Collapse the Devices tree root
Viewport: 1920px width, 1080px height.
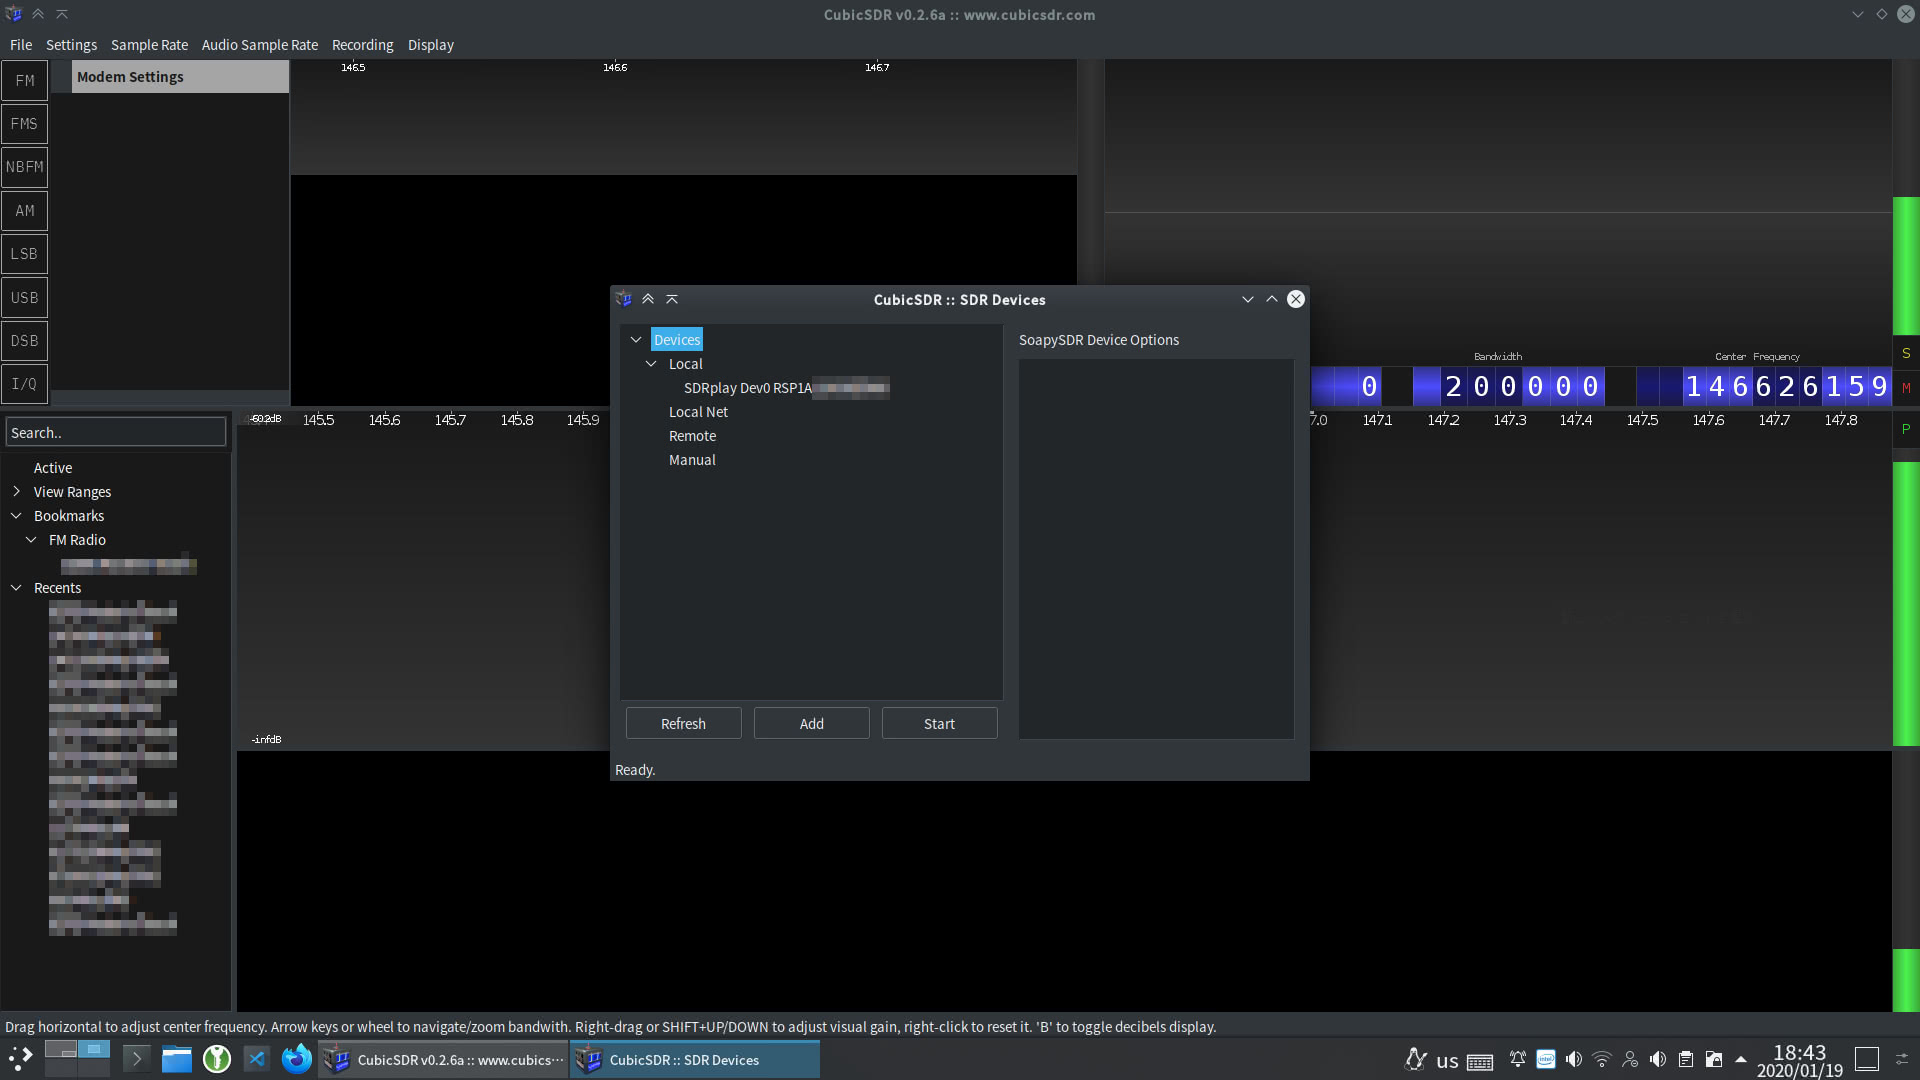[636, 340]
